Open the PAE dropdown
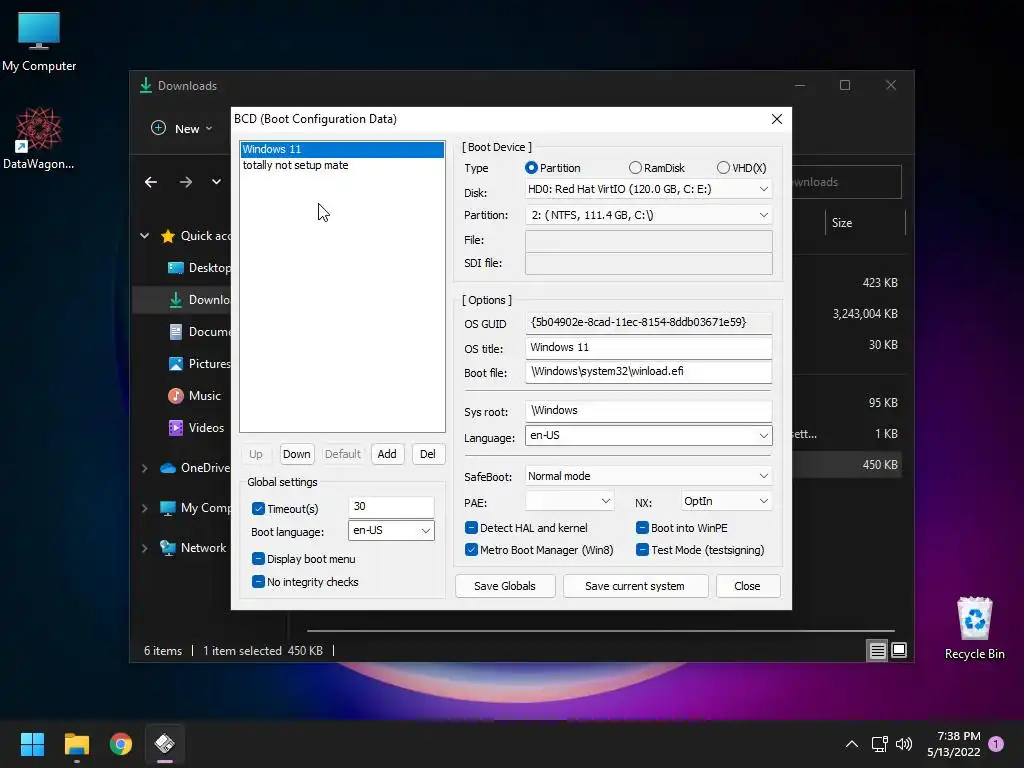 pos(569,501)
